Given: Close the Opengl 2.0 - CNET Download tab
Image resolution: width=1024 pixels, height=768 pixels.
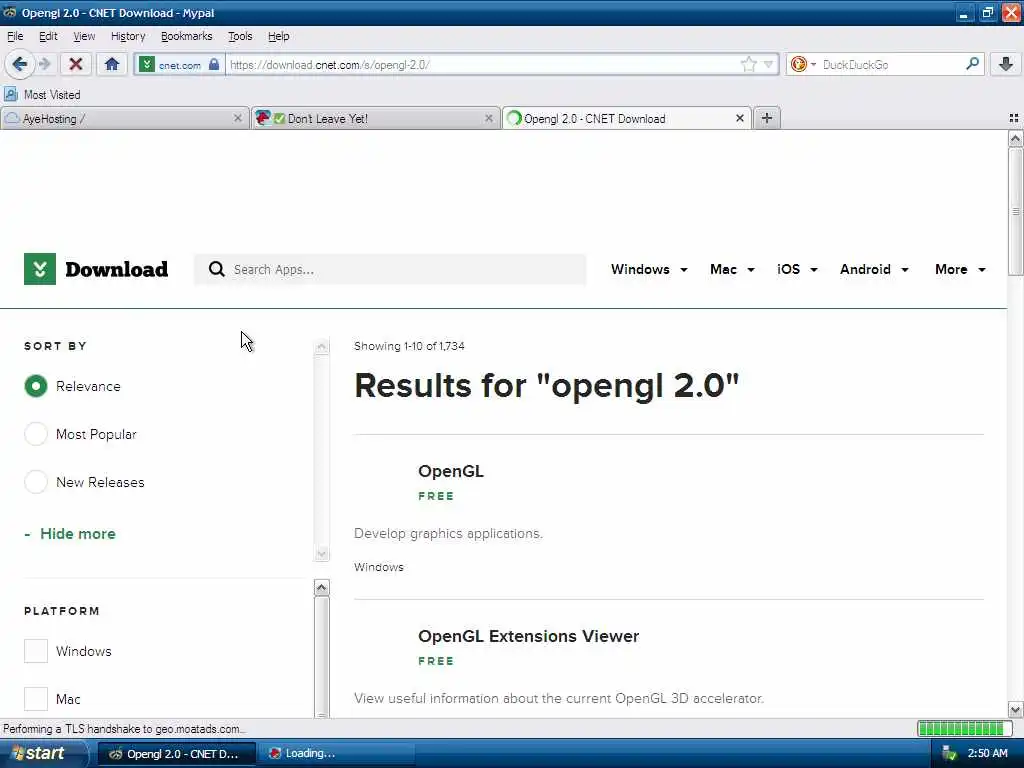Looking at the screenshot, I should click(x=739, y=118).
